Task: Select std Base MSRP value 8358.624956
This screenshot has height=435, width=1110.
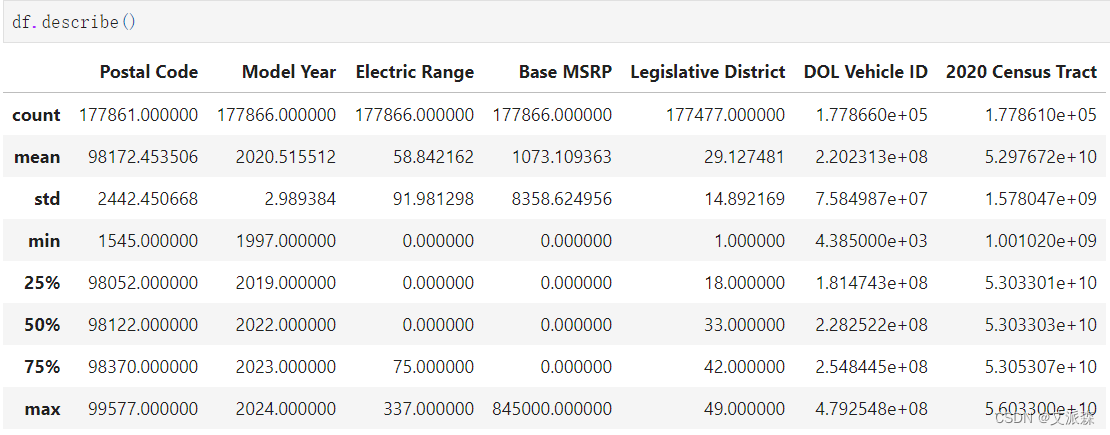Action: (561, 198)
